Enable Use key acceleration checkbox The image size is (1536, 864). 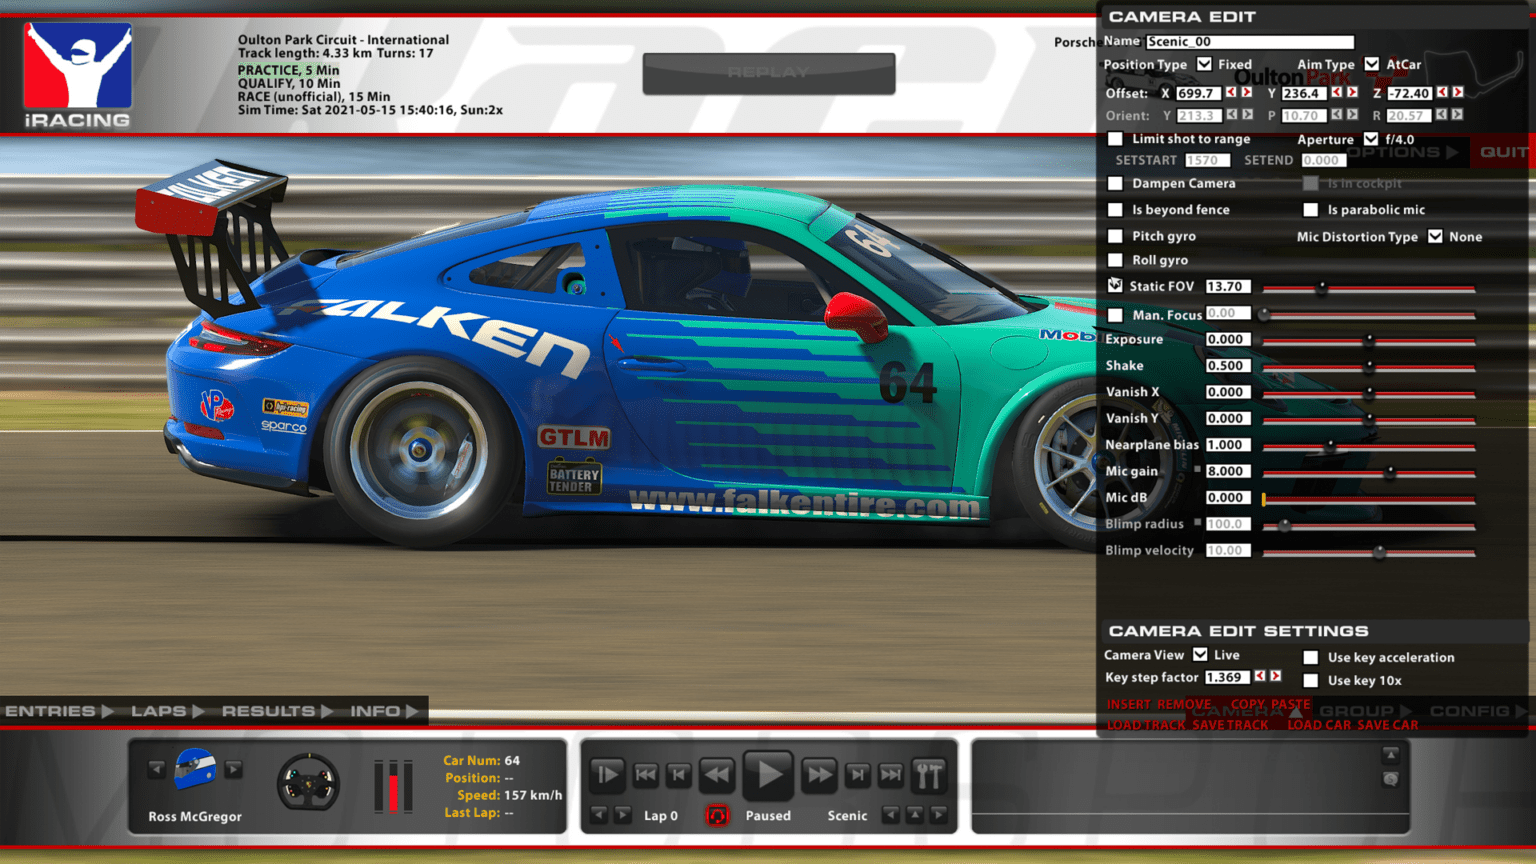(1310, 657)
